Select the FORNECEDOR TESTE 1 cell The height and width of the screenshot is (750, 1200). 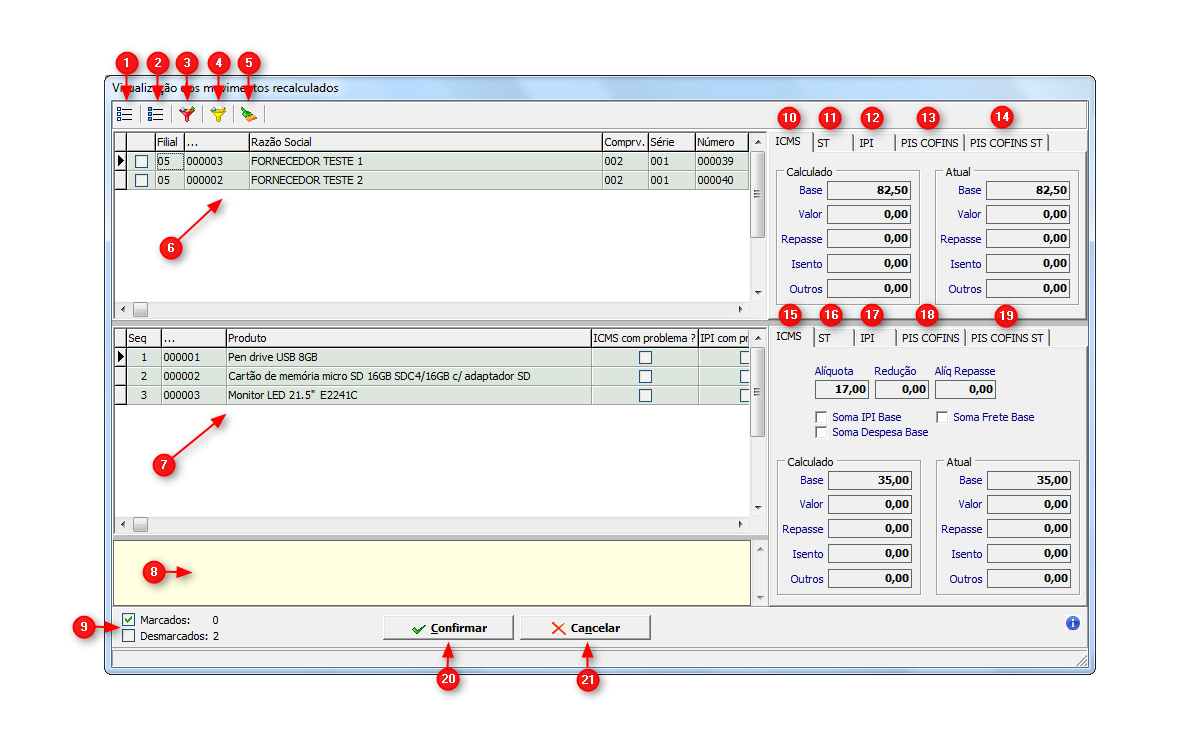point(424,161)
